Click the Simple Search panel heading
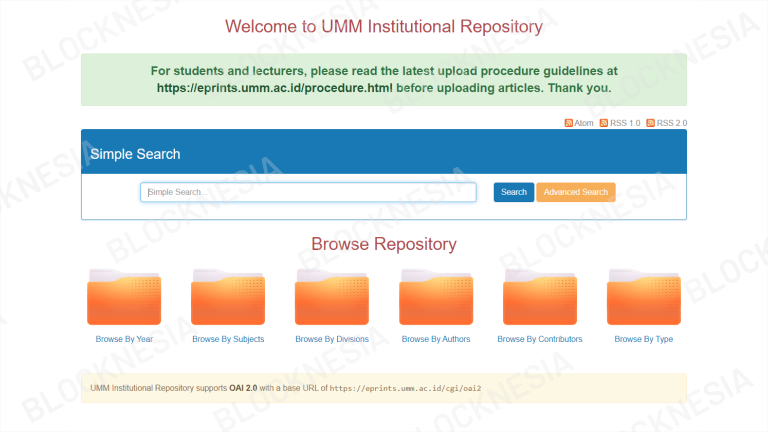 135,154
